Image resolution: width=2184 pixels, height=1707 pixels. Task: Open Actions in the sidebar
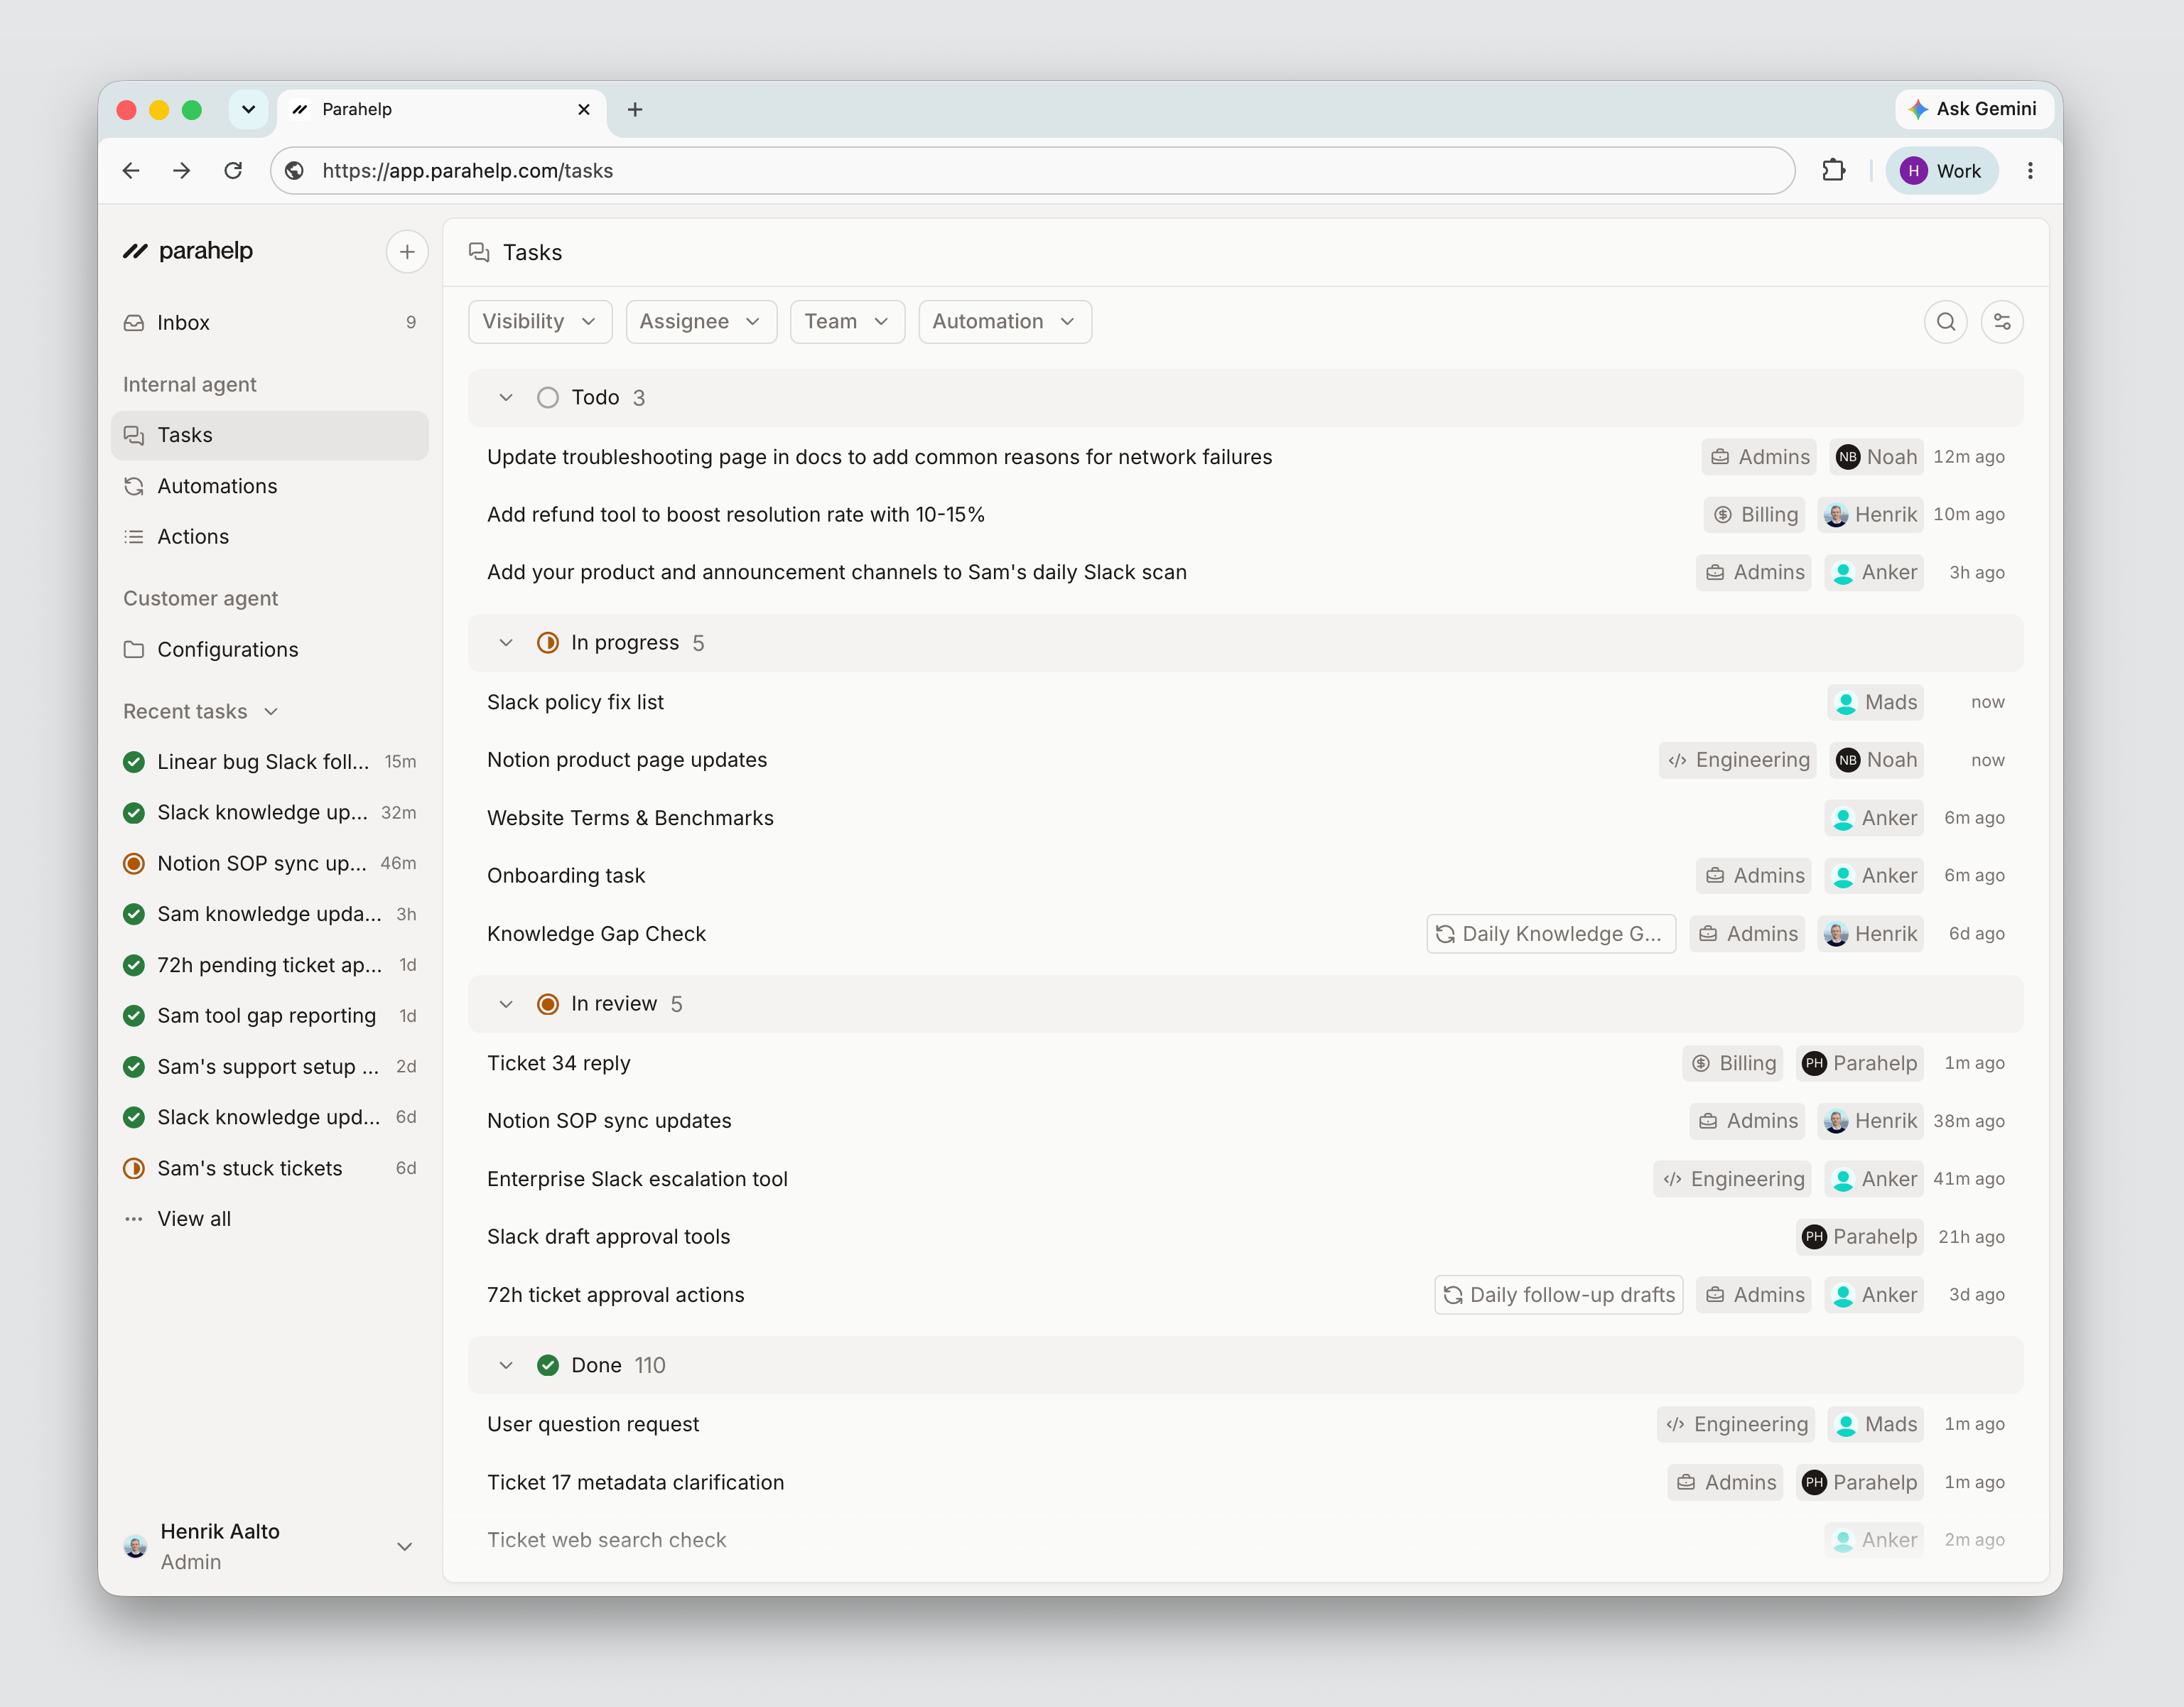[x=270, y=537]
